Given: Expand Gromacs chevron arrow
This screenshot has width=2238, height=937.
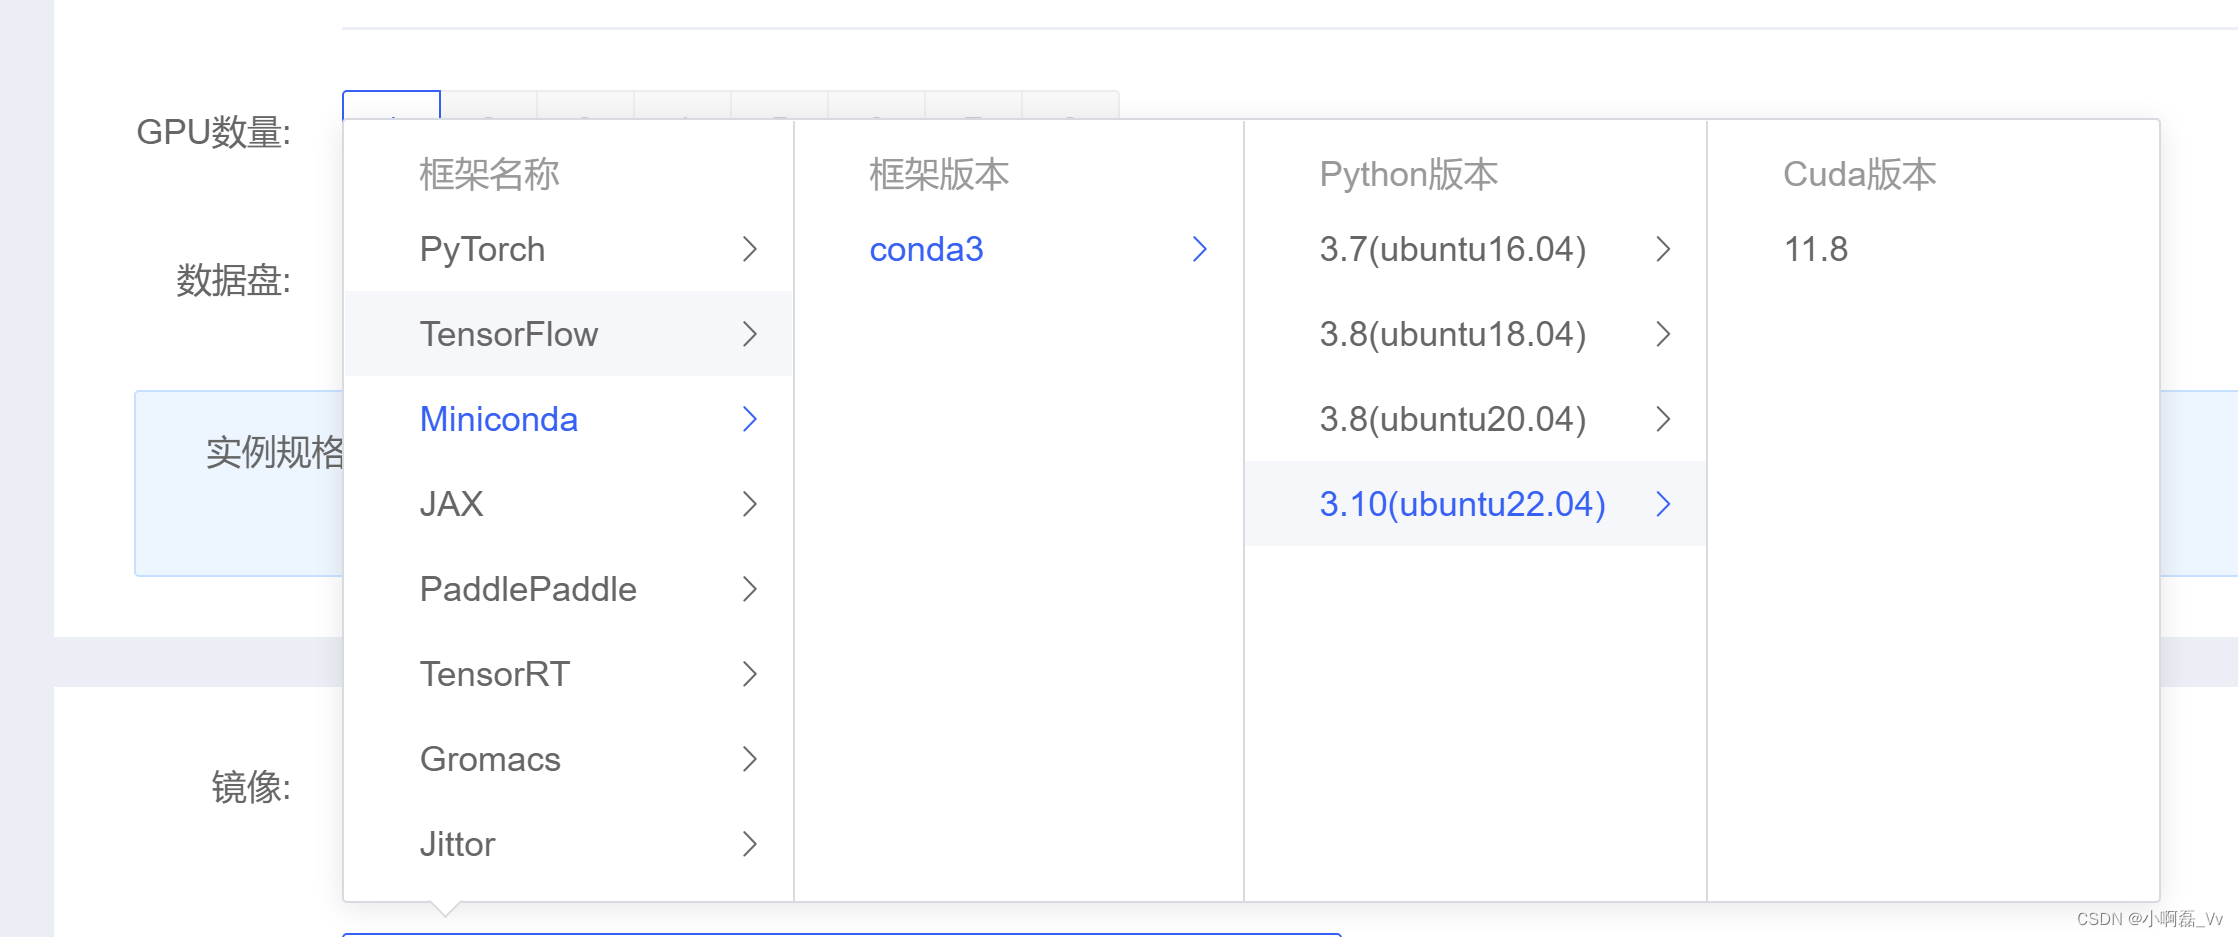Looking at the screenshot, I should (750, 759).
